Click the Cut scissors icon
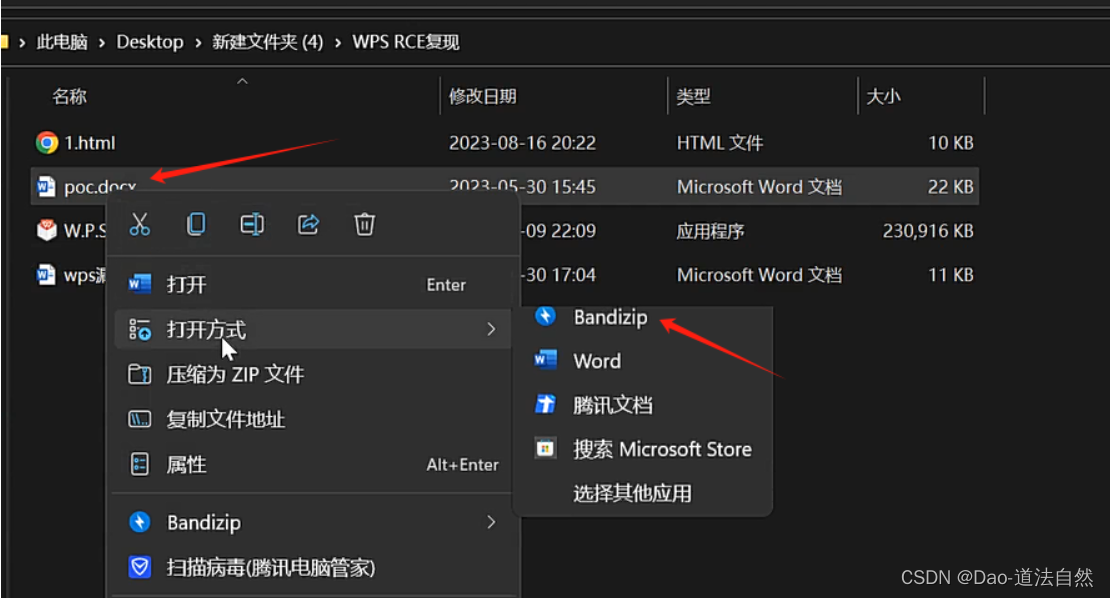Viewport: 1110px width, 598px height. point(139,224)
